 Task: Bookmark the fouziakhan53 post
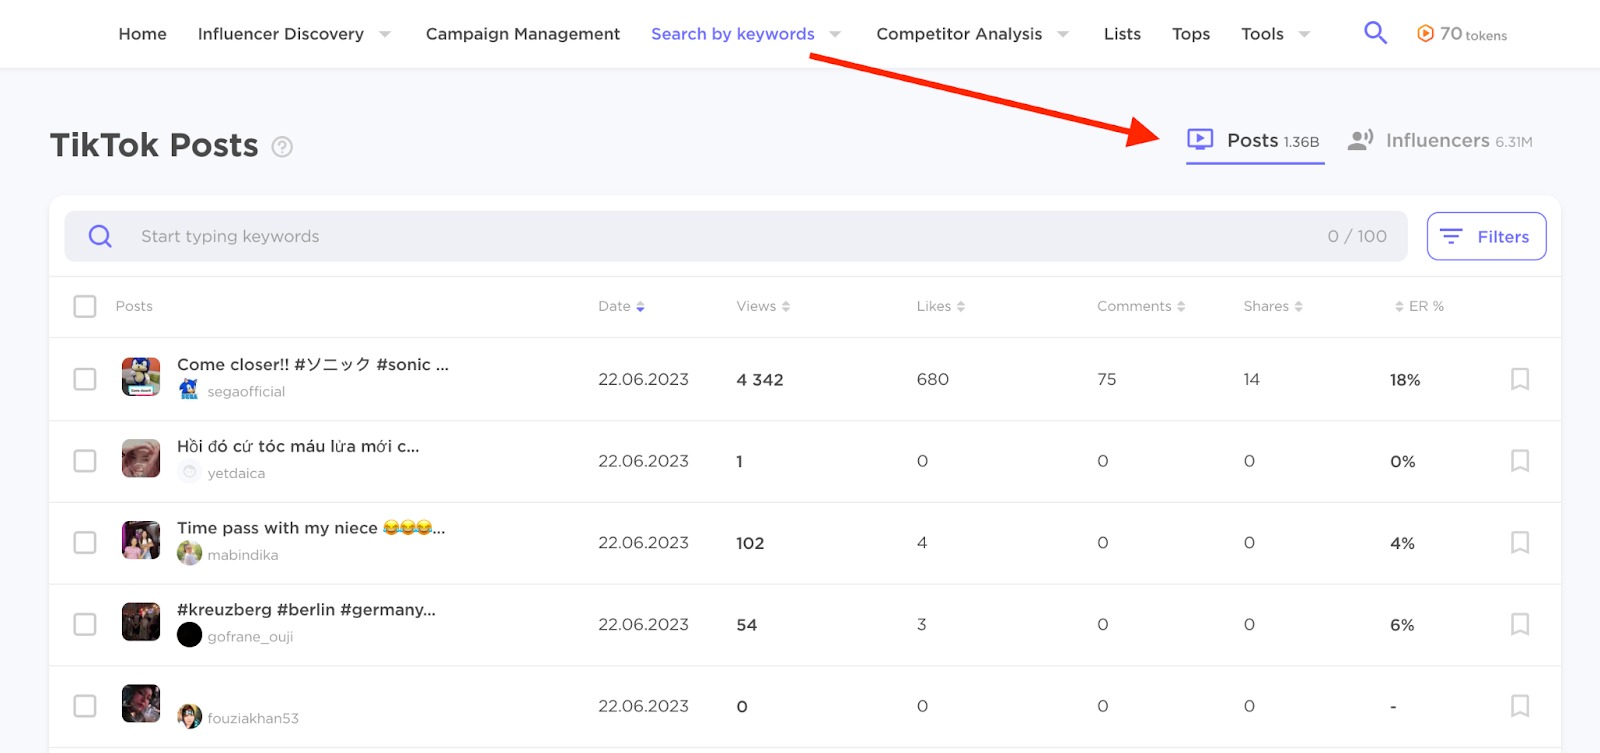pos(1520,706)
